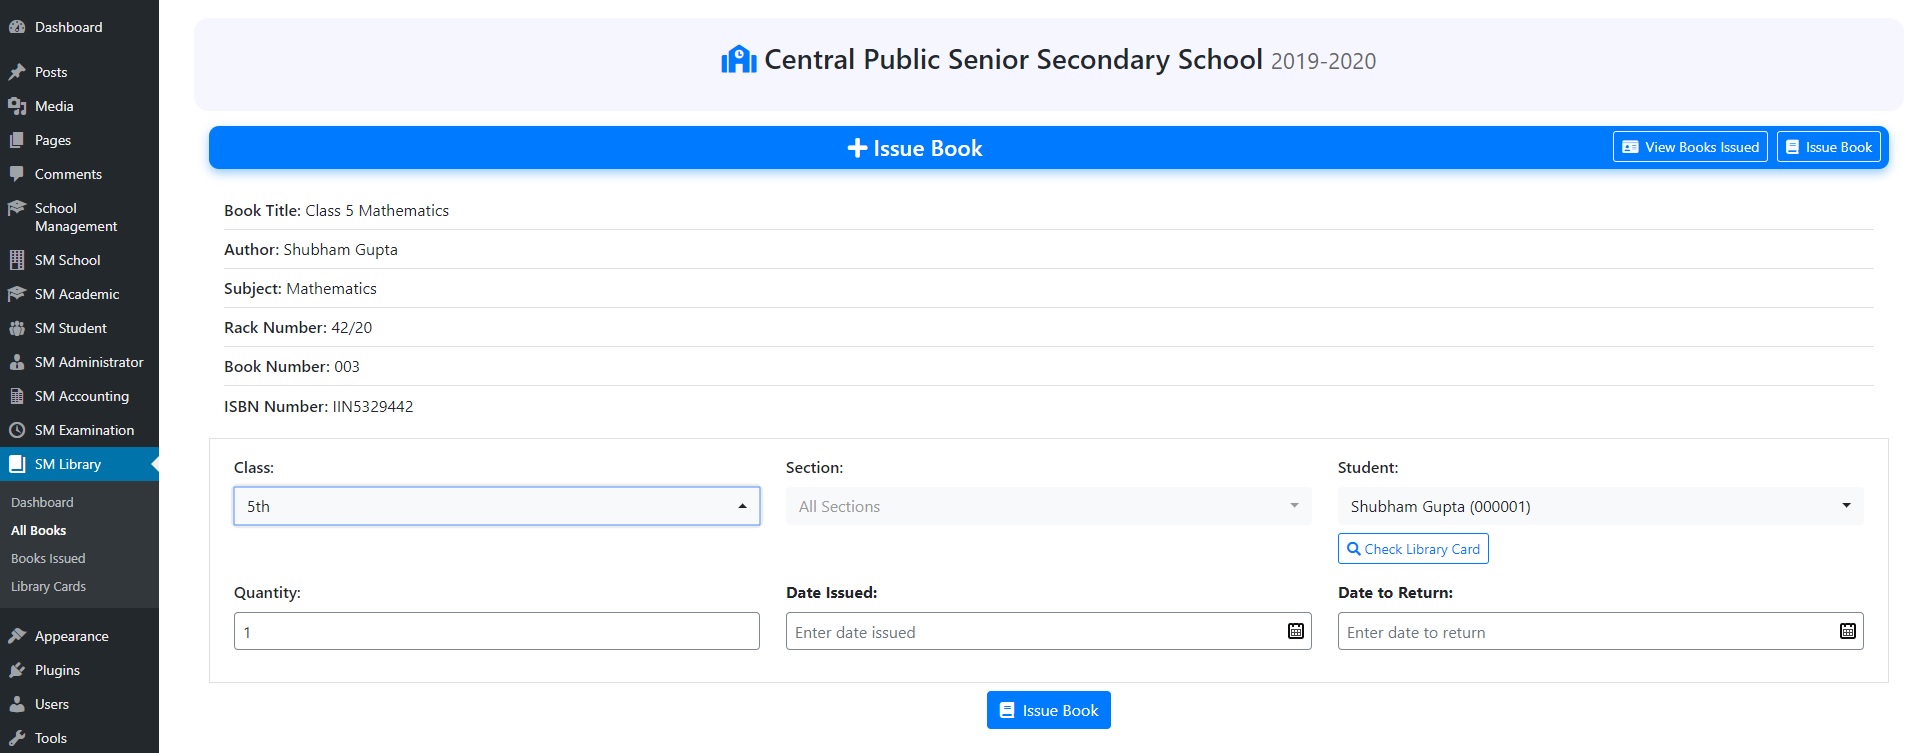
Task: Click the SM Library book icon
Action: click(17, 464)
